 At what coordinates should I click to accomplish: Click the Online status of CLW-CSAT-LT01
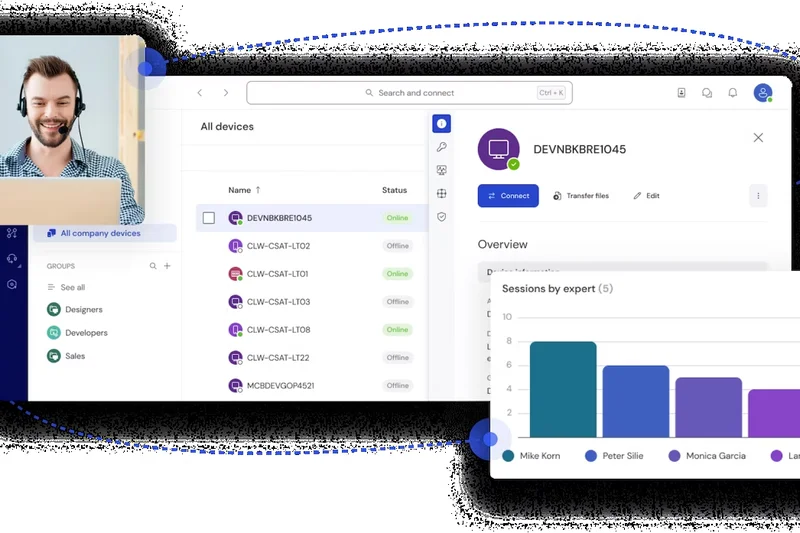(x=397, y=274)
